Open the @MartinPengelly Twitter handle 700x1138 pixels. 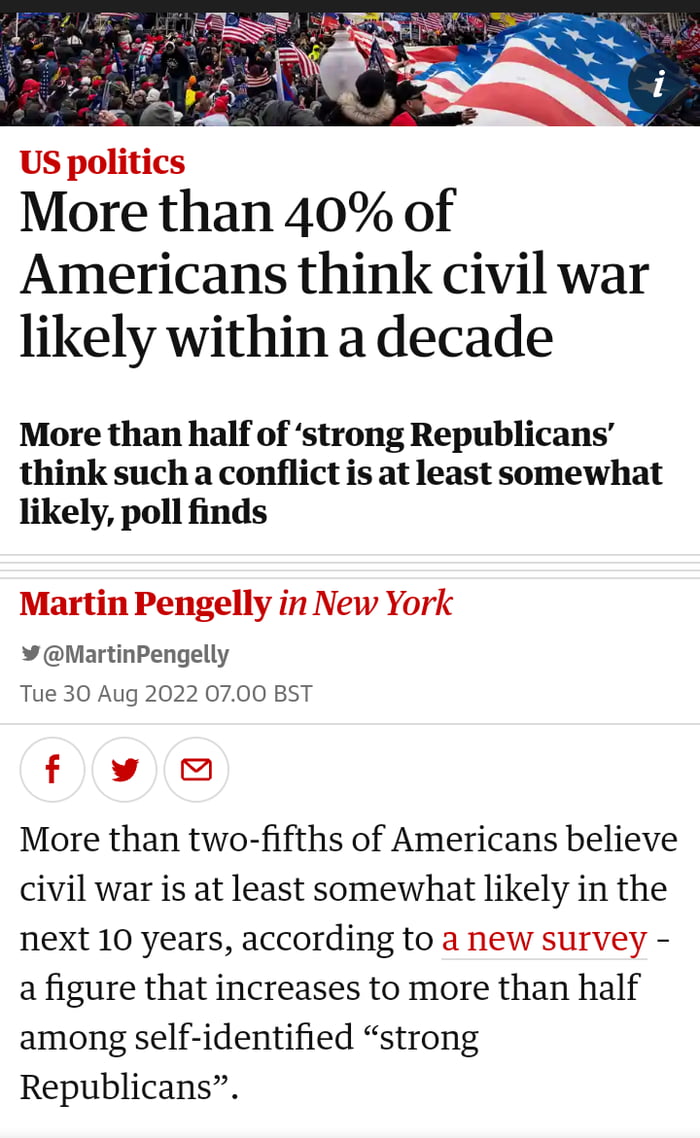coord(136,655)
